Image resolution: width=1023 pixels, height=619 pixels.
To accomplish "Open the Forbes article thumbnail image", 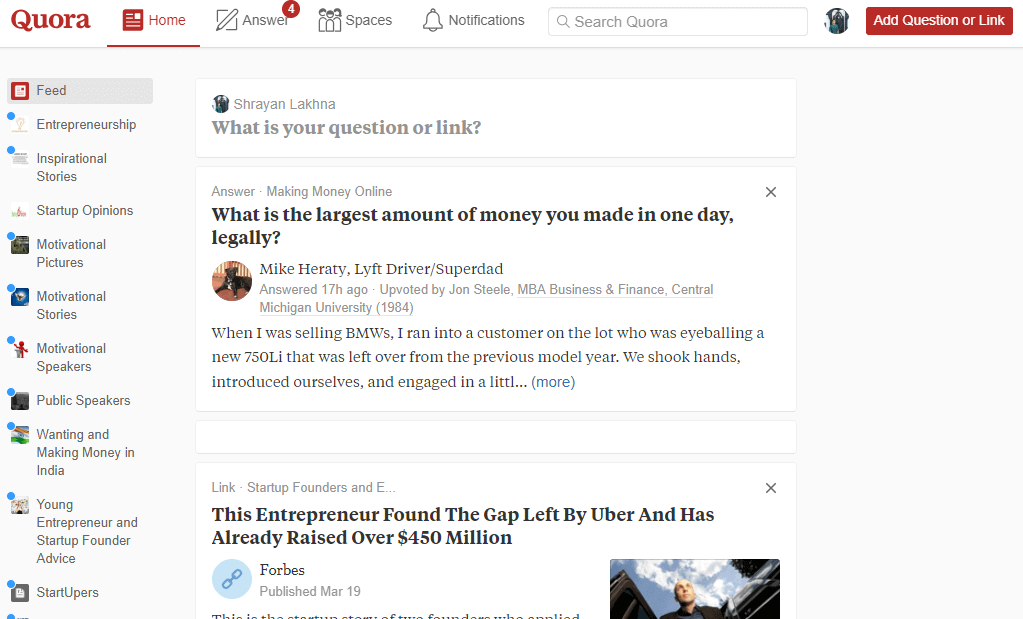I will pos(694,589).
